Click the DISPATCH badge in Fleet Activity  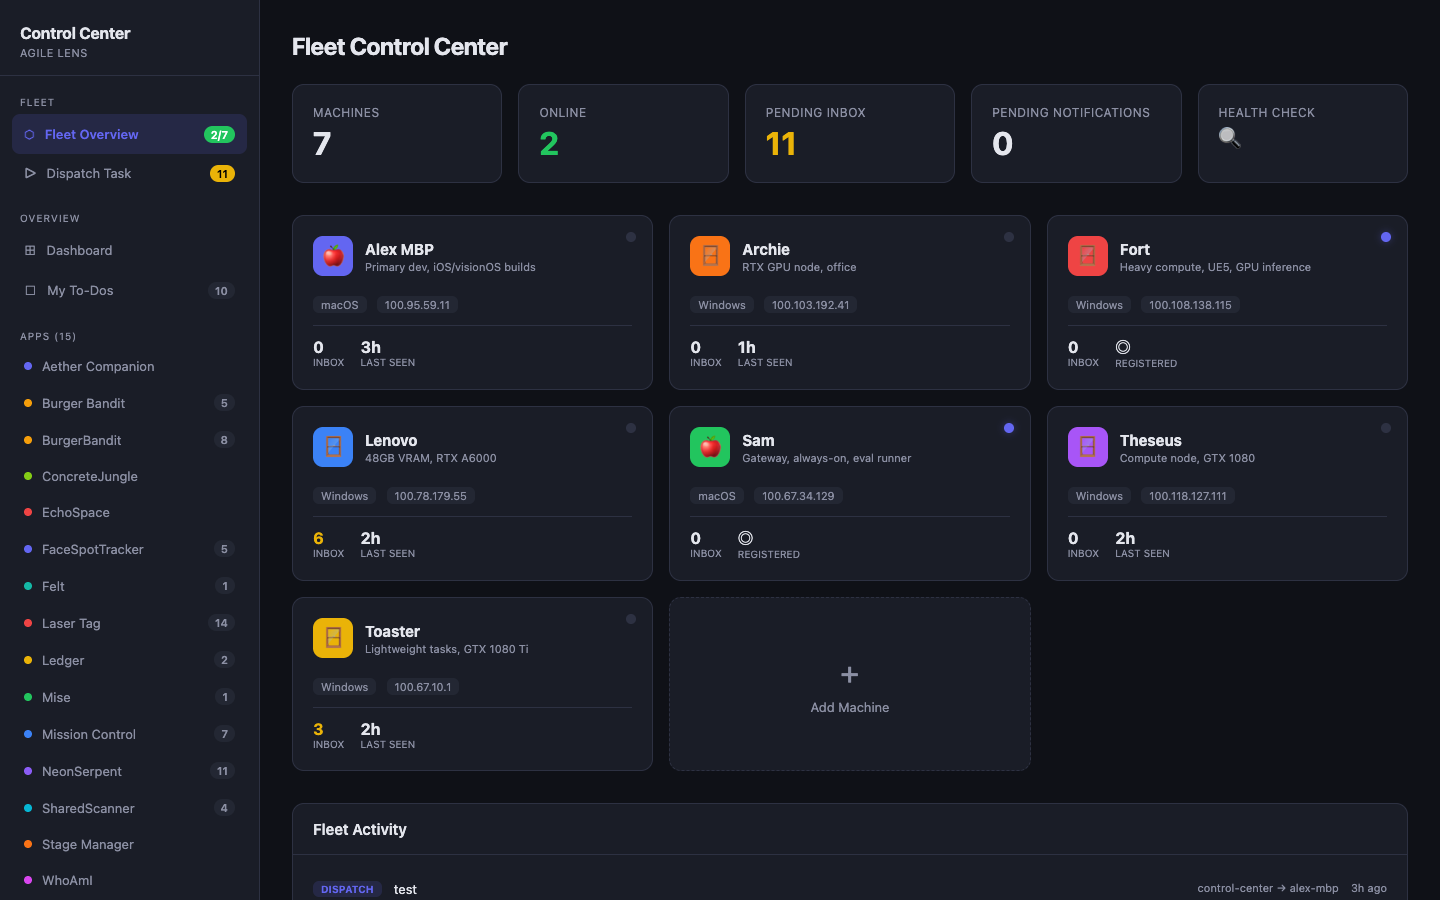[347, 889]
